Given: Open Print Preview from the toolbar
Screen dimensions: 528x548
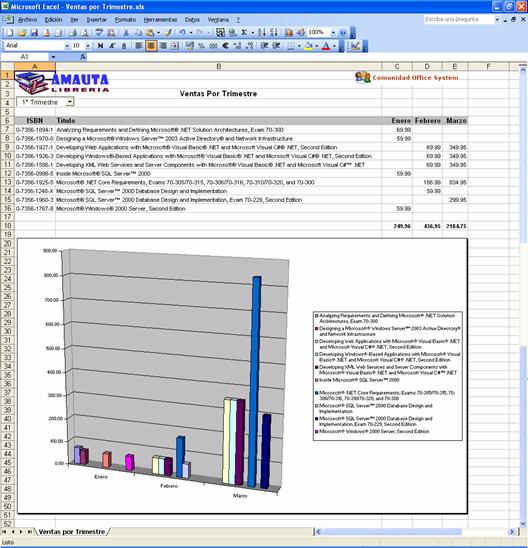Looking at the screenshot, I should point(85,33).
